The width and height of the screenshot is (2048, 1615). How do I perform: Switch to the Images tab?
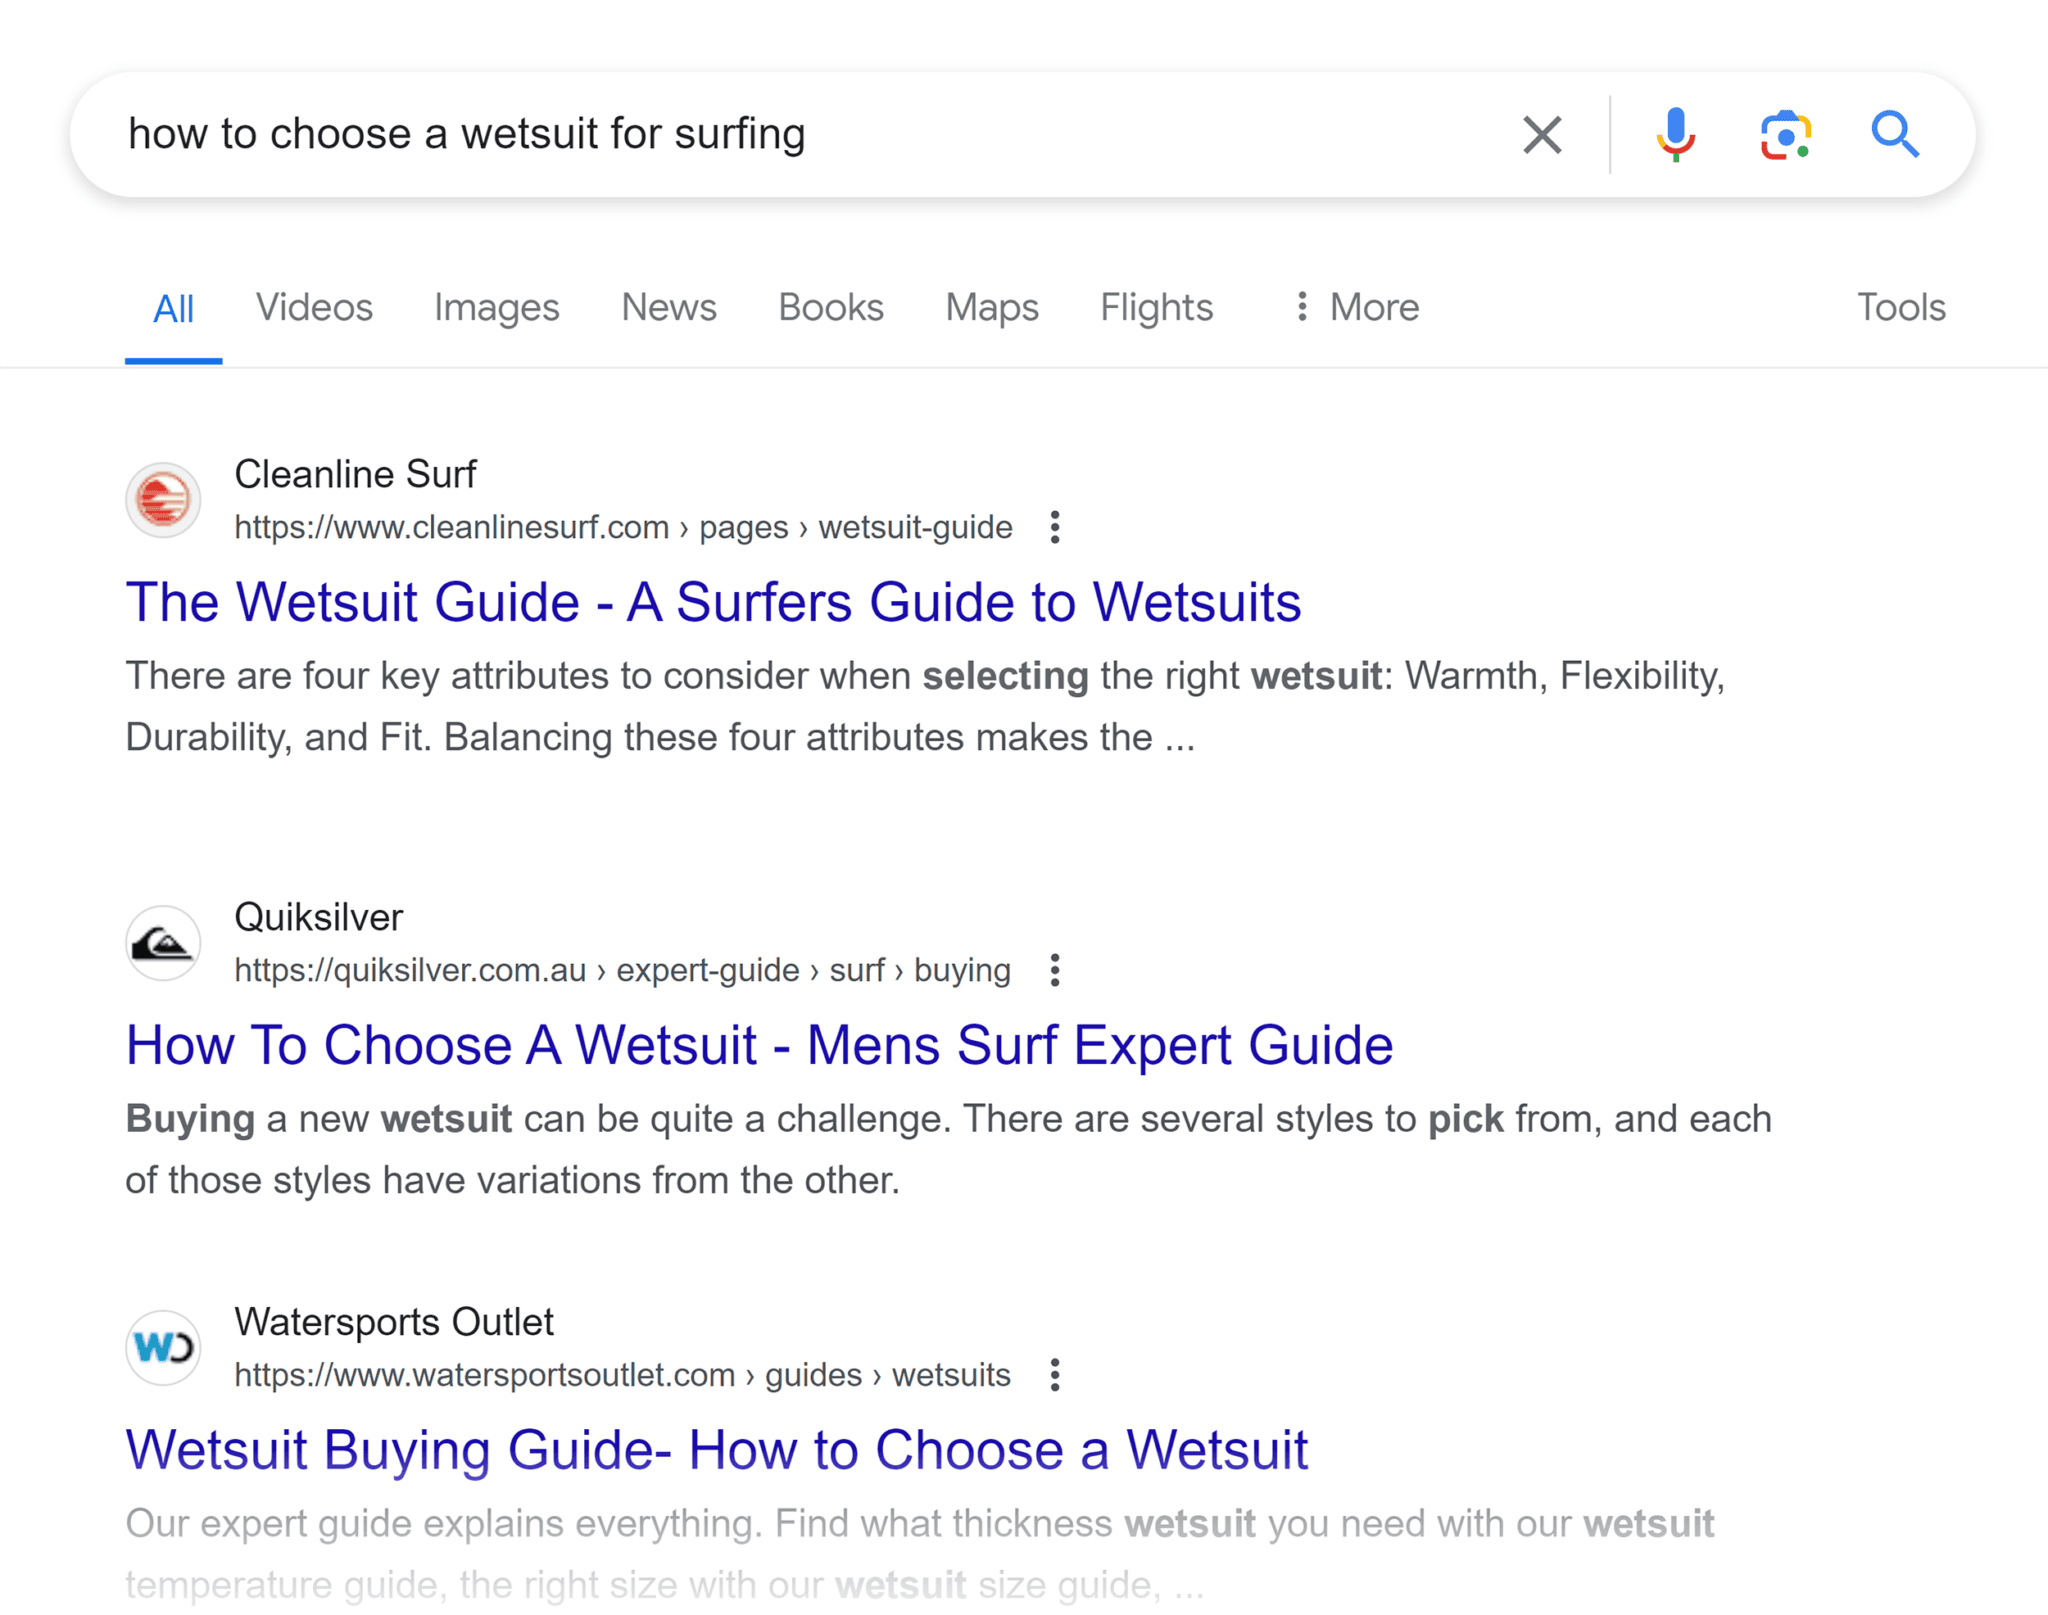496,307
